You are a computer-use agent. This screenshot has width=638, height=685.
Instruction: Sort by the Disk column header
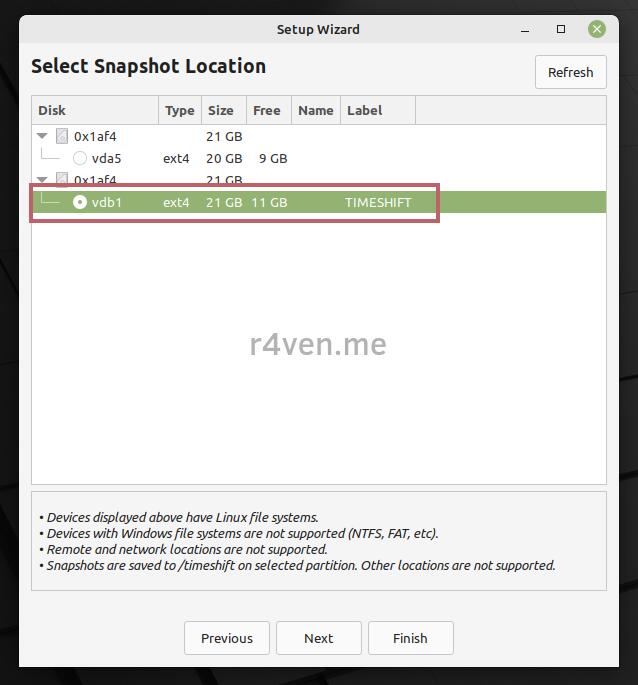(x=95, y=110)
